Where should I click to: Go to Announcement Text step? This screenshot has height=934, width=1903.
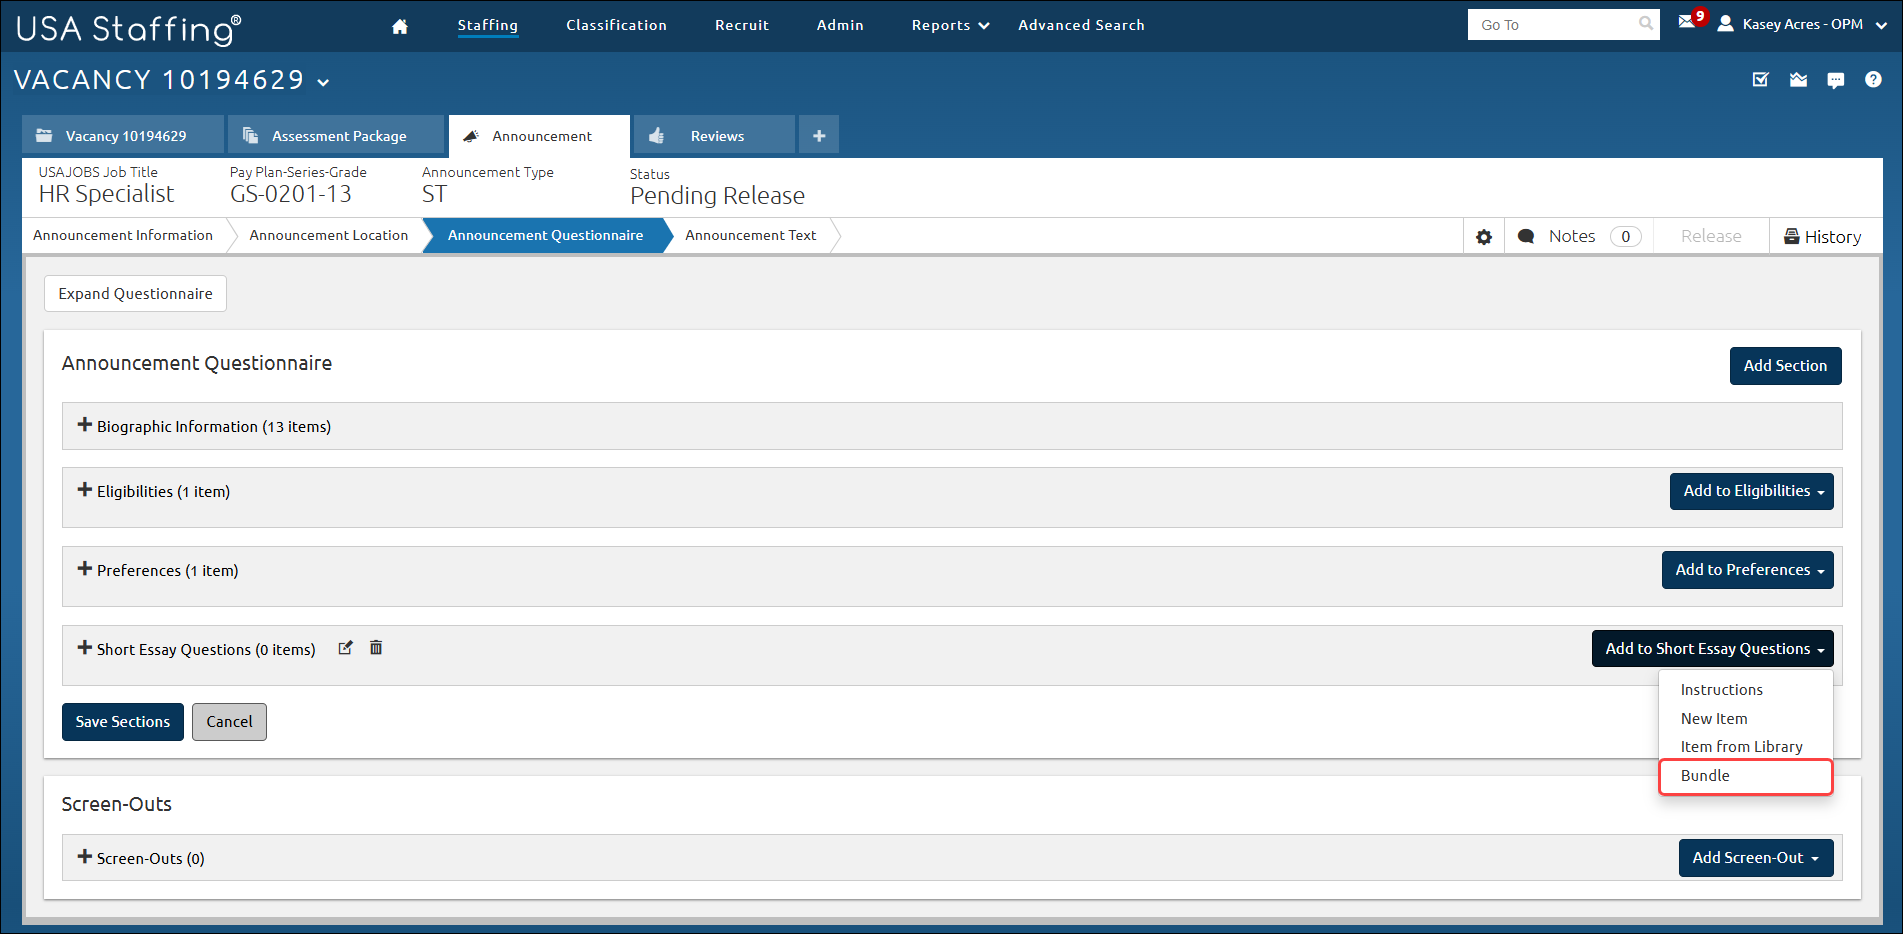[751, 235]
